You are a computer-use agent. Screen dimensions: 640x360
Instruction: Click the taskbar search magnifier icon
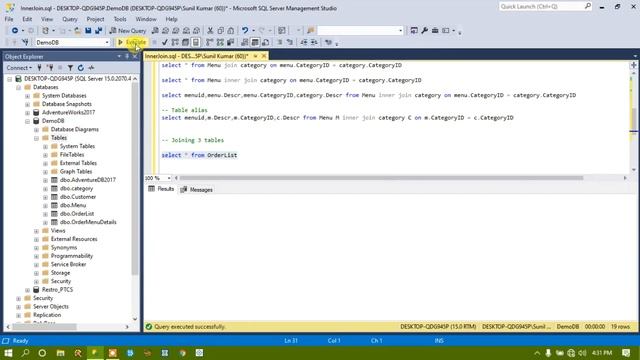25,353
